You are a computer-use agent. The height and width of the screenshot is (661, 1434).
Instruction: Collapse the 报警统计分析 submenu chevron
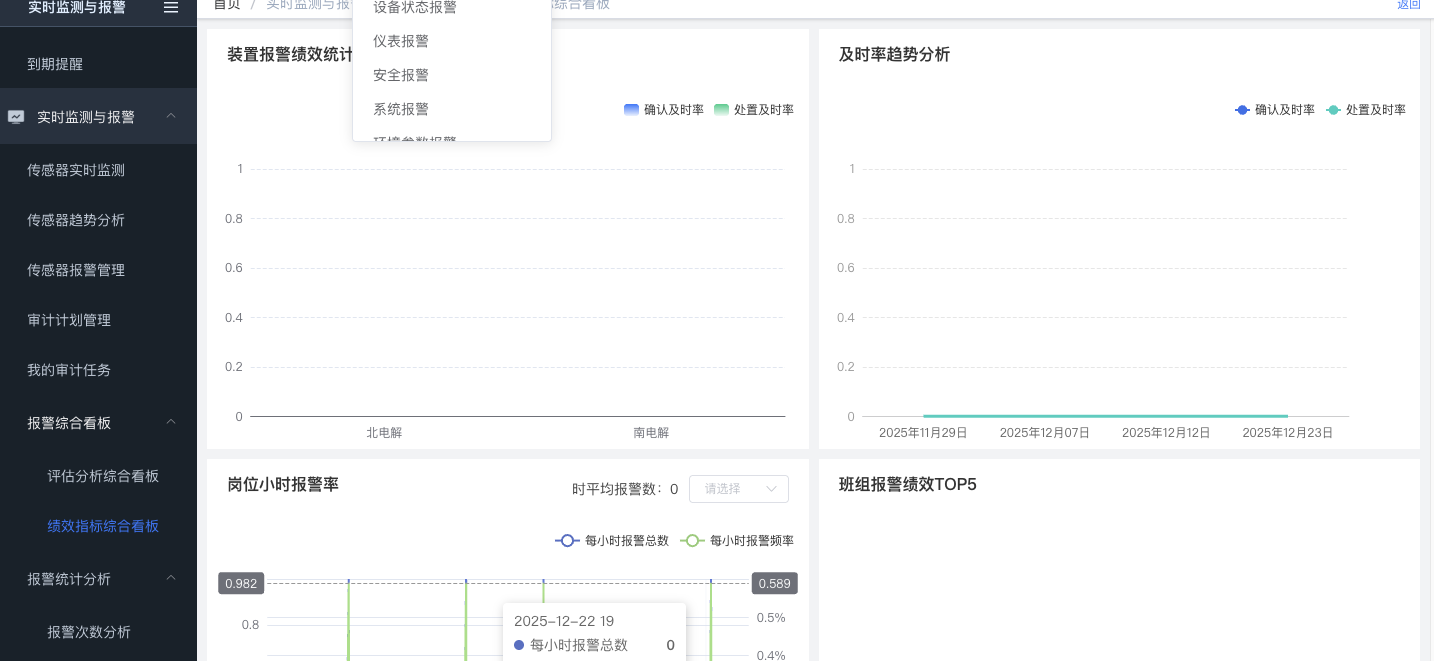click(x=171, y=578)
